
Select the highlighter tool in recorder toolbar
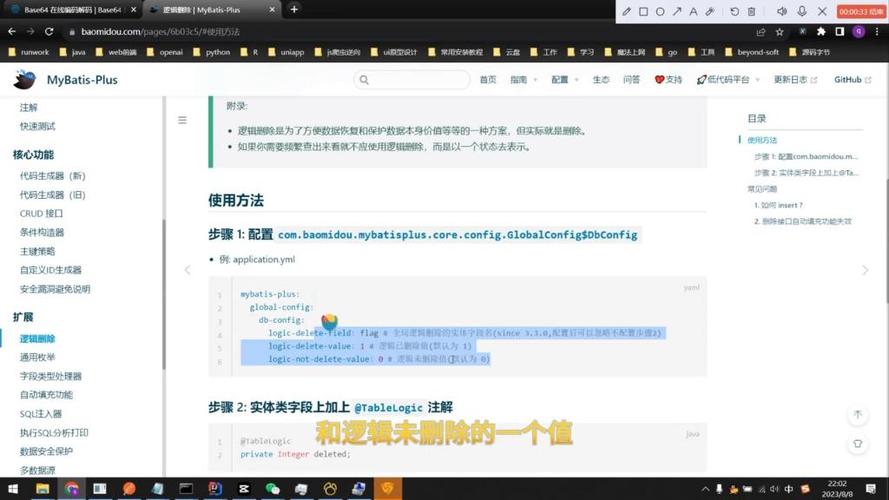click(710, 11)
